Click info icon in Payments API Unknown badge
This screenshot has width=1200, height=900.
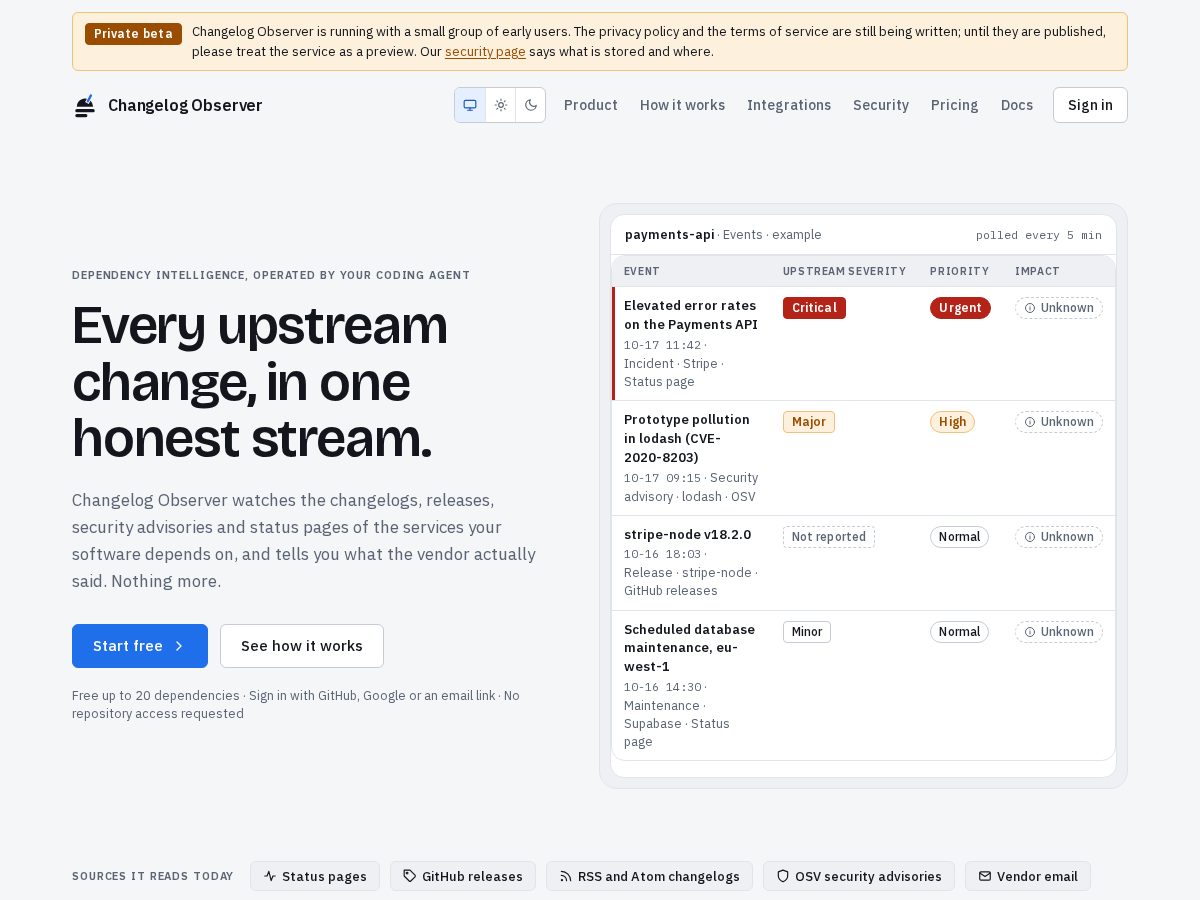click(1030, 308)
